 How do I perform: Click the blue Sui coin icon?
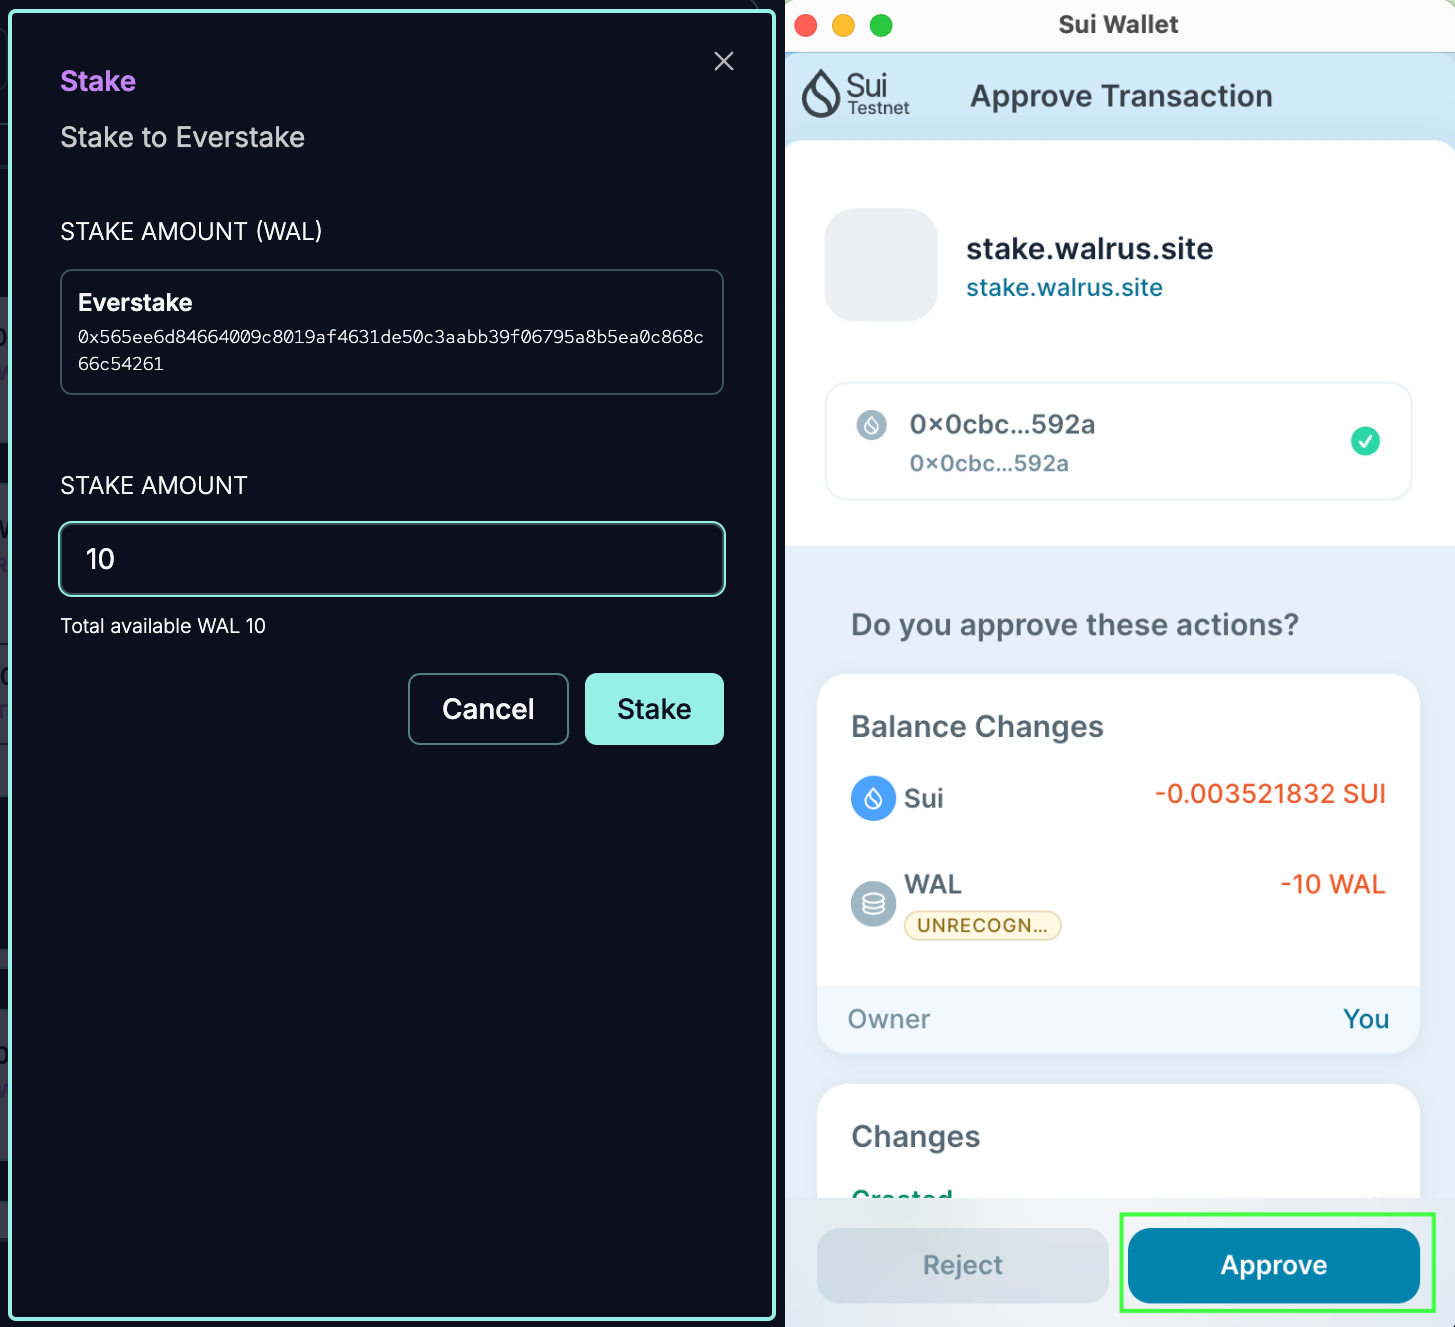(x=873, y=798)
